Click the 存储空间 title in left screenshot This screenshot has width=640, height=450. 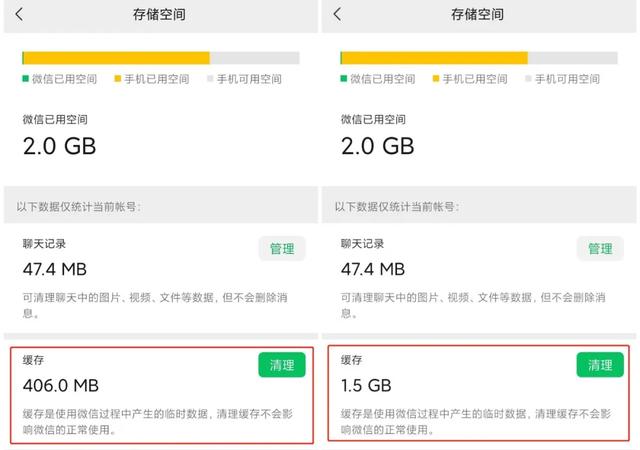click(159, 15)
